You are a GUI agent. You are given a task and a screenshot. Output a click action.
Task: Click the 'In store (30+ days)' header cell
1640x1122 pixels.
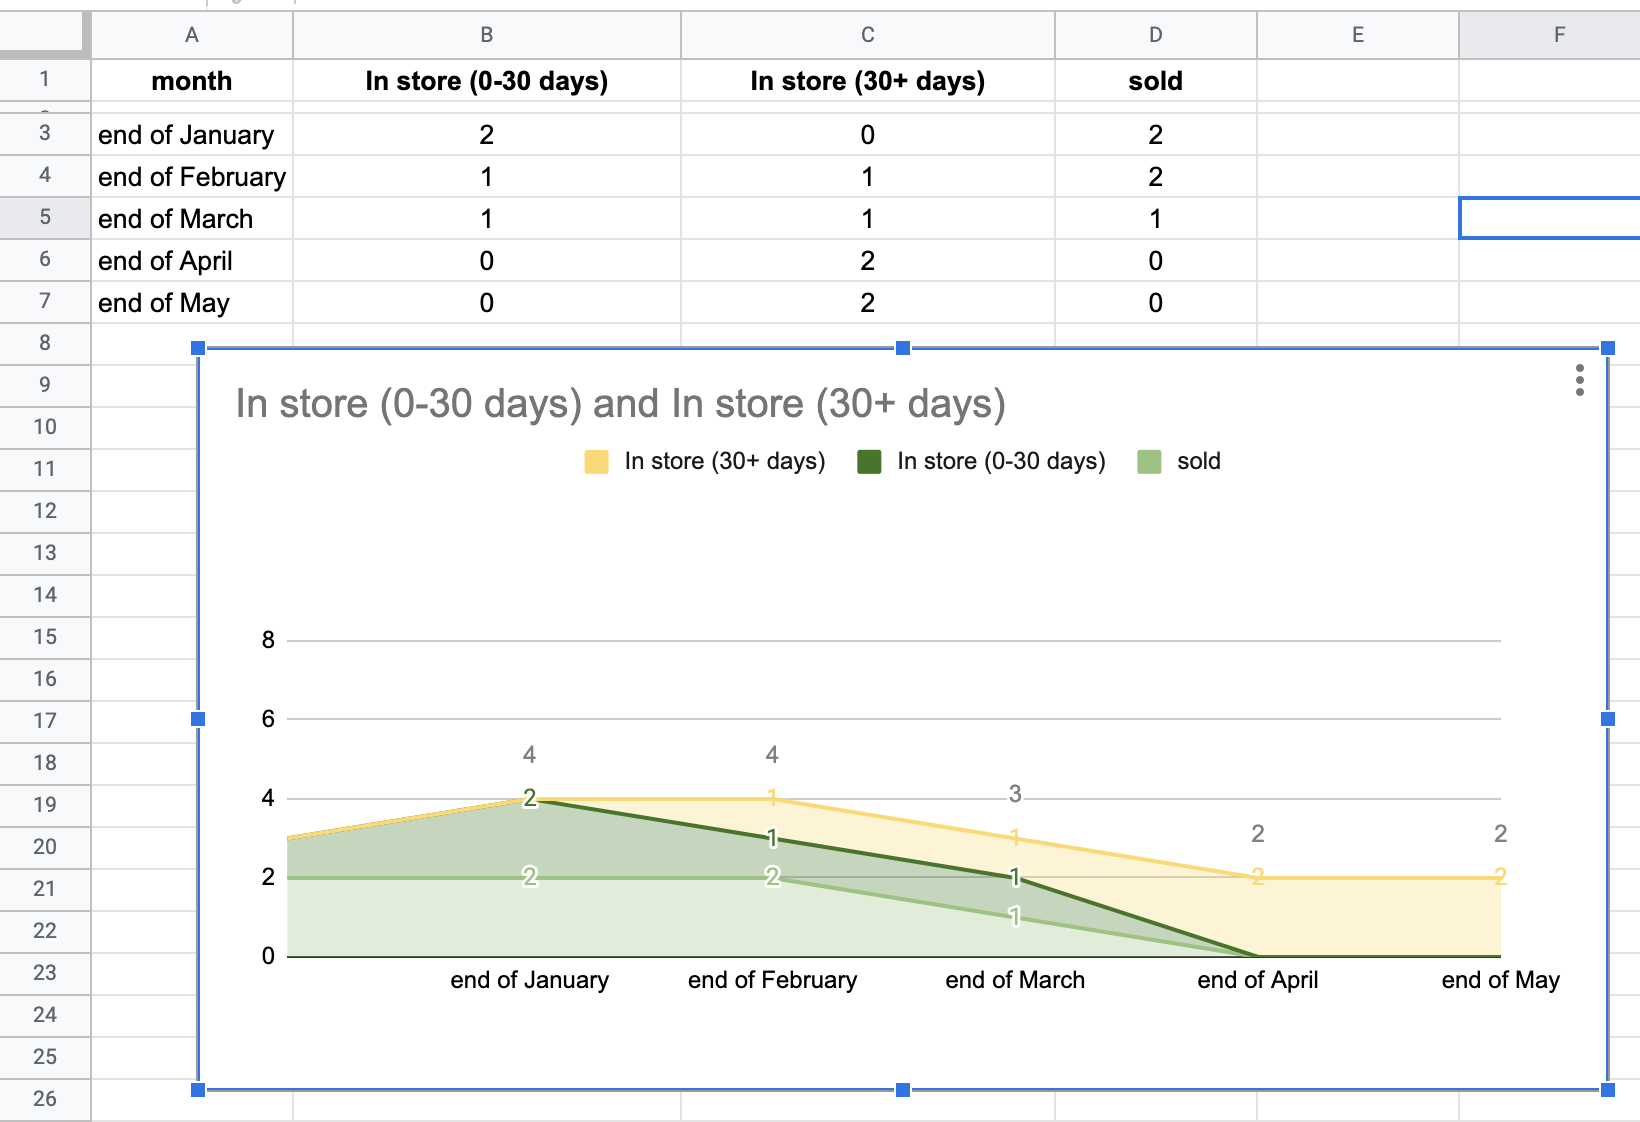coord(868,81)
